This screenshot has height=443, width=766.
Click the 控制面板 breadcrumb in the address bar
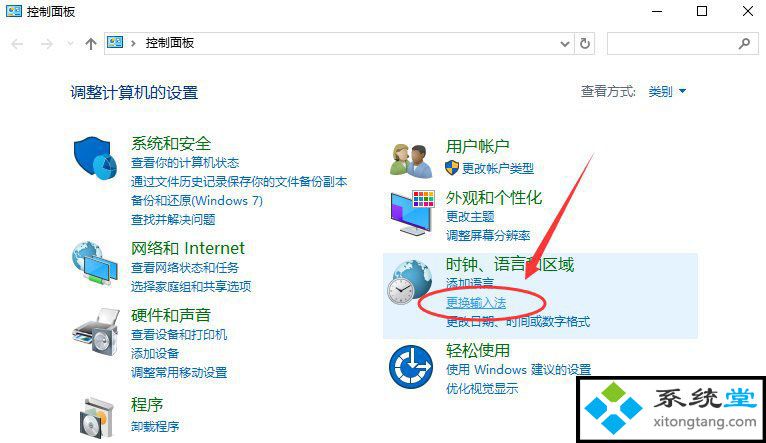170,43
